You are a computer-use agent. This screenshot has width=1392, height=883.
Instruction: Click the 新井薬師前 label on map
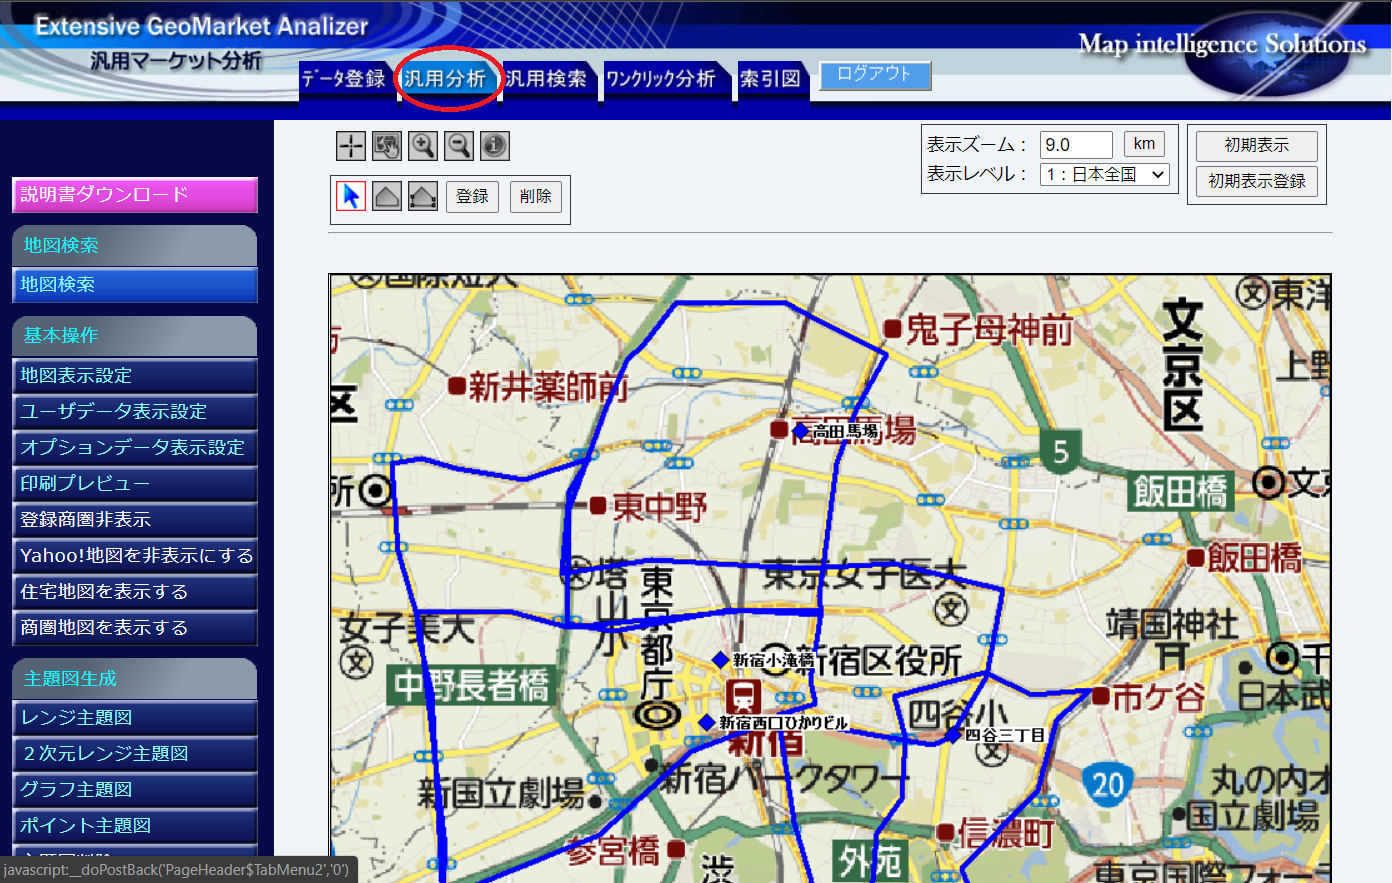pyautogui.click(x=548, y=386)
